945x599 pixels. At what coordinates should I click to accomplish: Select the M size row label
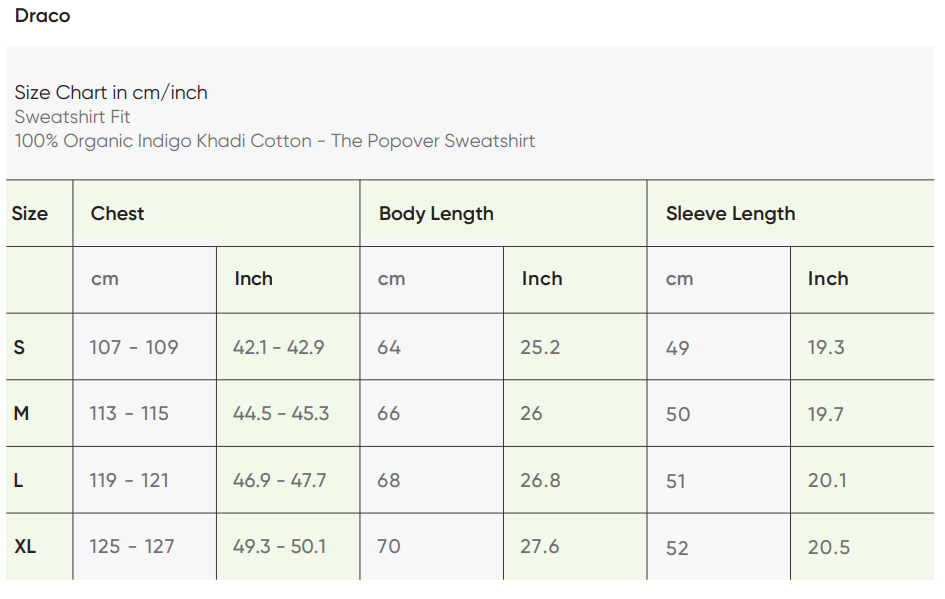[21, 414]
